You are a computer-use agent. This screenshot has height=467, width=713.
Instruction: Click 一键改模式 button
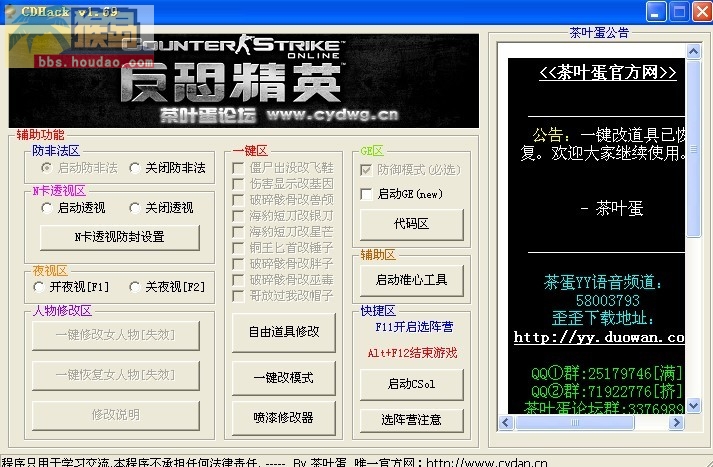coord(284,378)
